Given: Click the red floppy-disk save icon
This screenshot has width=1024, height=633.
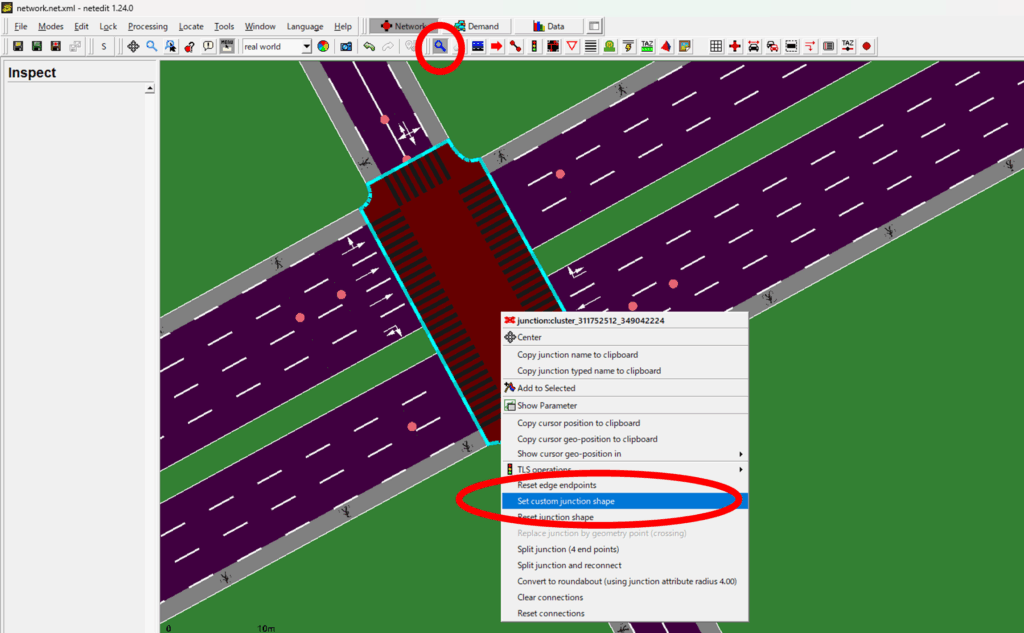Looking at the screenshot, I should [56, 46].
